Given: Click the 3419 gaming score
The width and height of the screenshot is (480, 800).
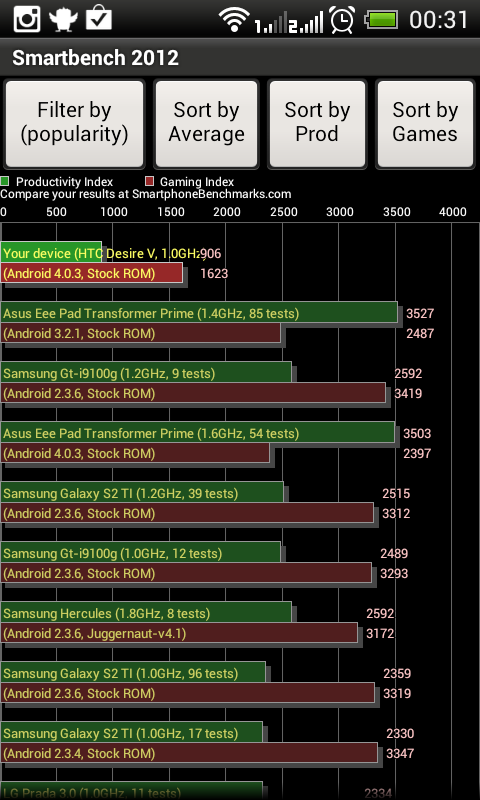Looking at the screenshot, I should coord(408,393).
